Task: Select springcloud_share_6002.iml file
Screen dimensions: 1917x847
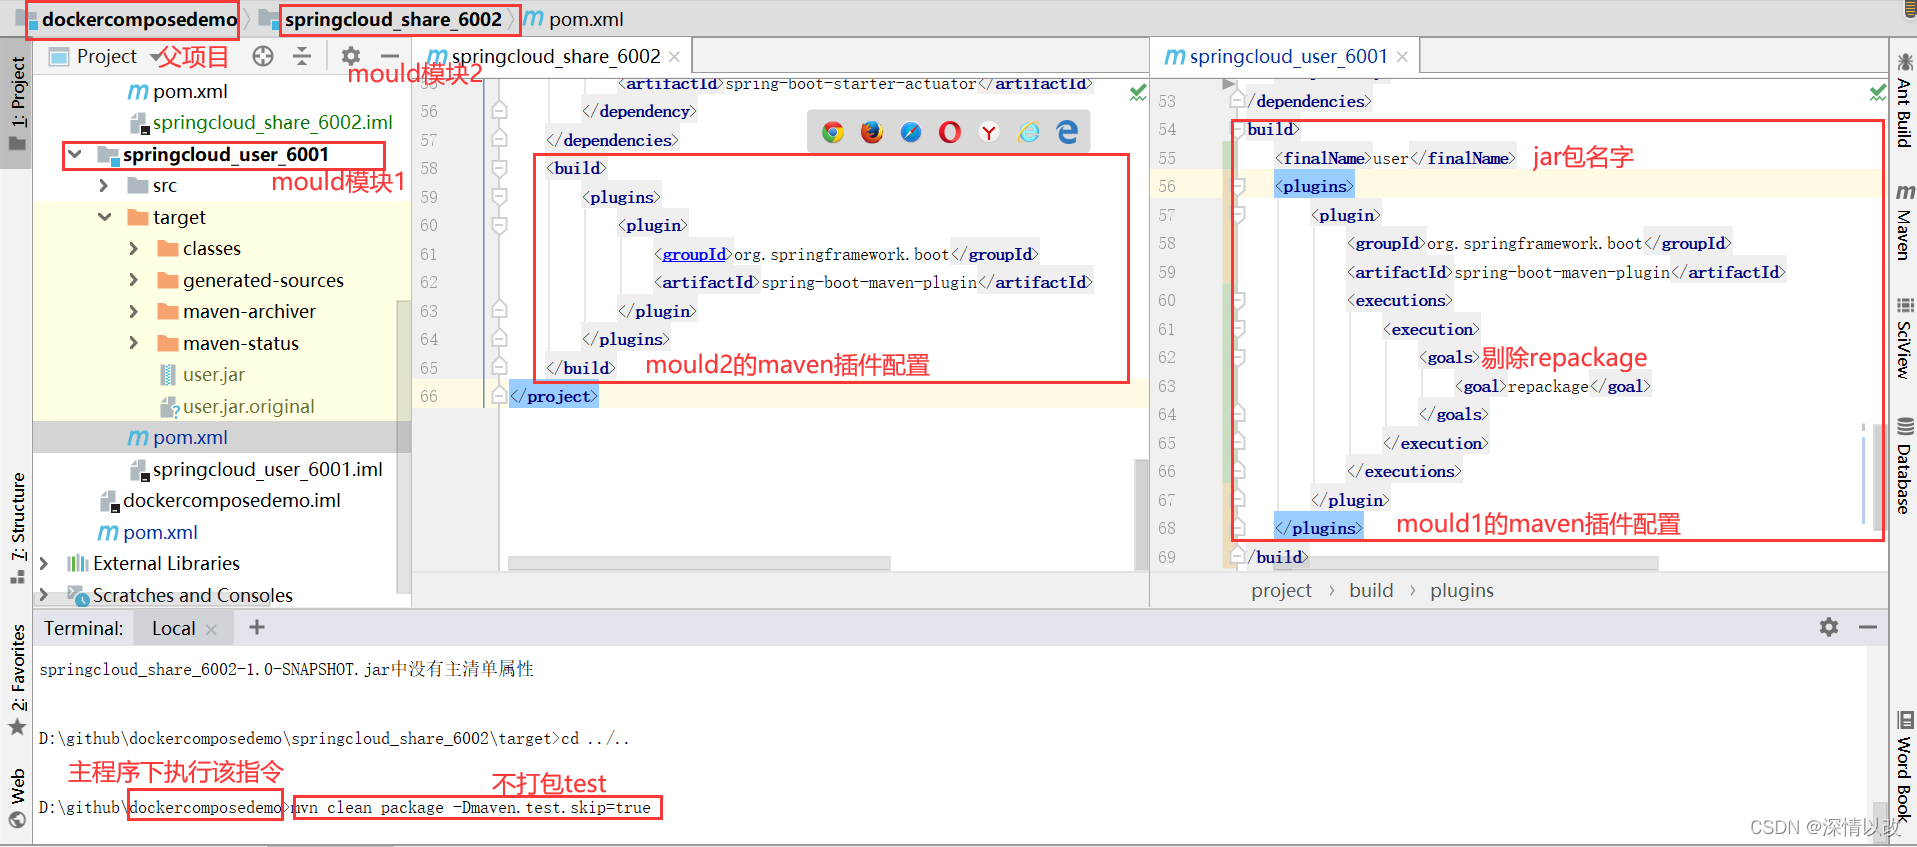Action: pyautogui.click(x=272, y=122)
